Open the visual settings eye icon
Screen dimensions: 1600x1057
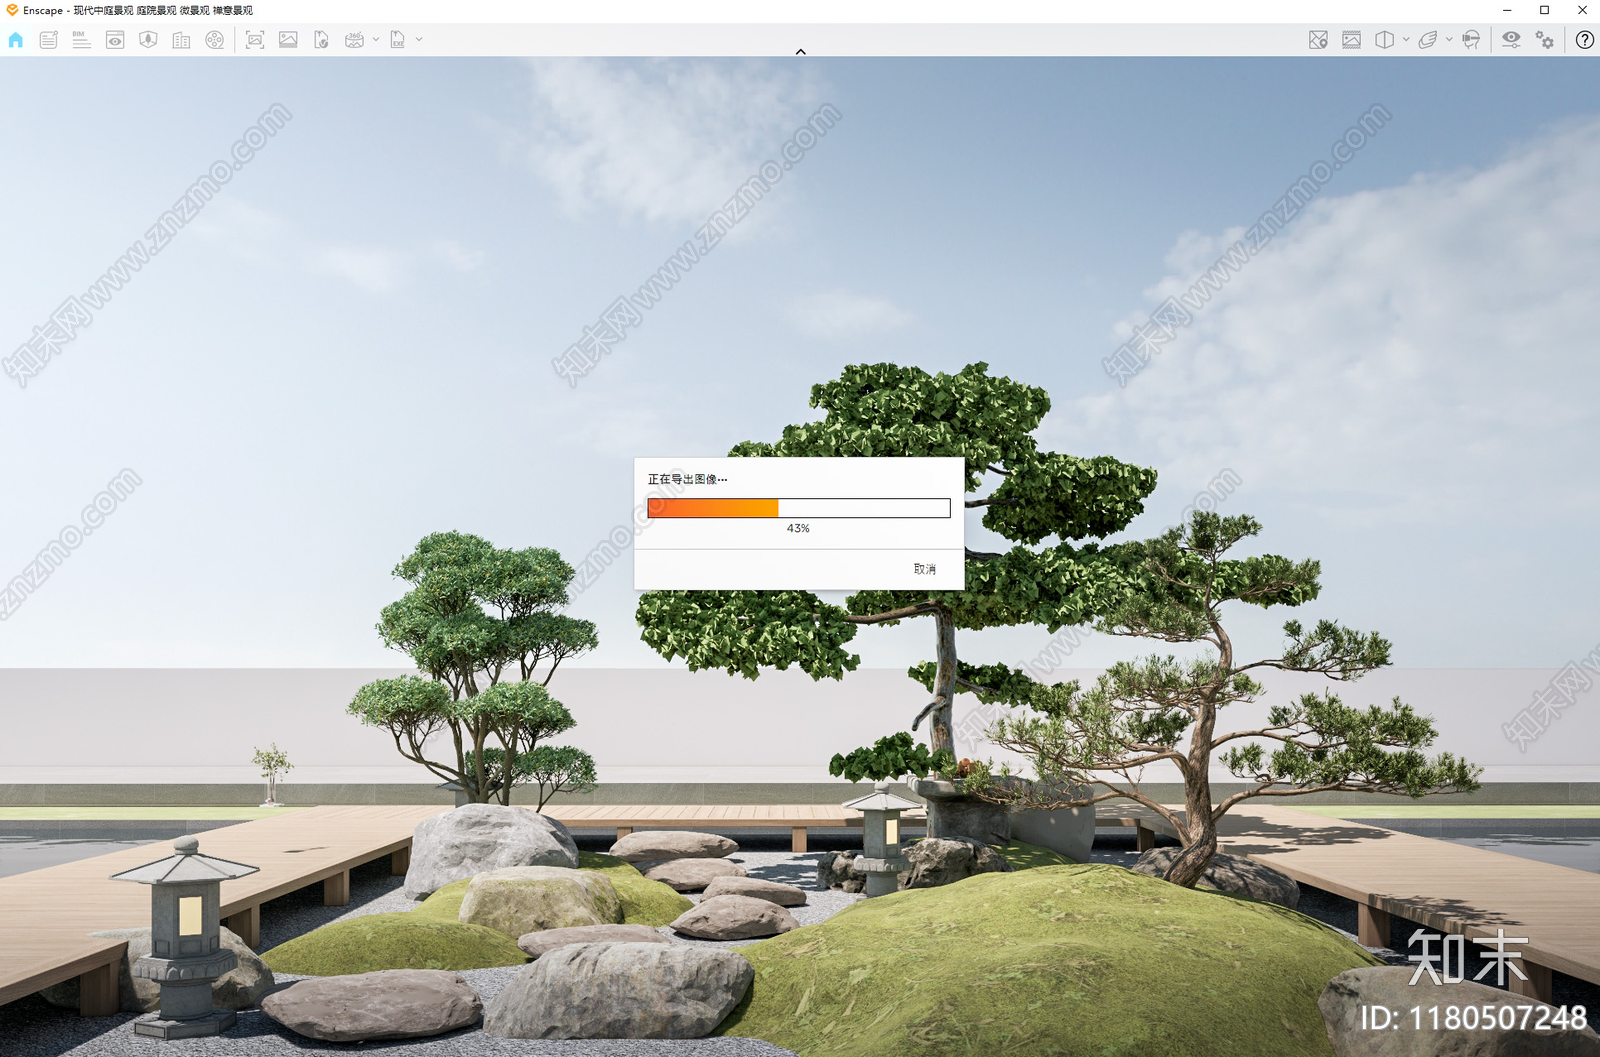point(1511,40)
